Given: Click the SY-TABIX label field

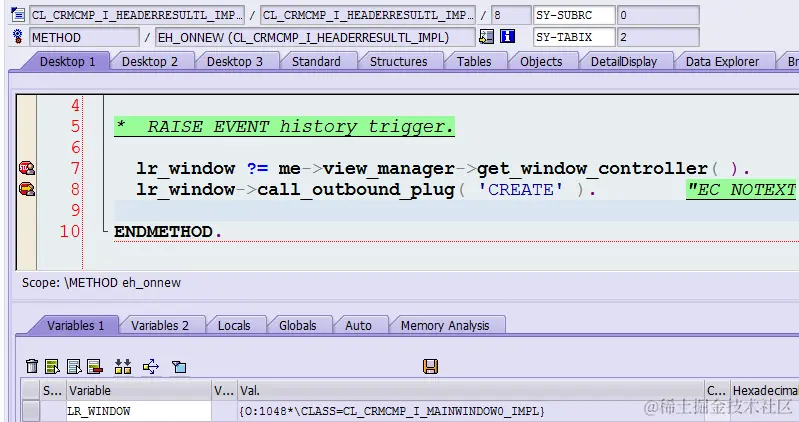Looking at the screenshot, I should coord(574,37).
